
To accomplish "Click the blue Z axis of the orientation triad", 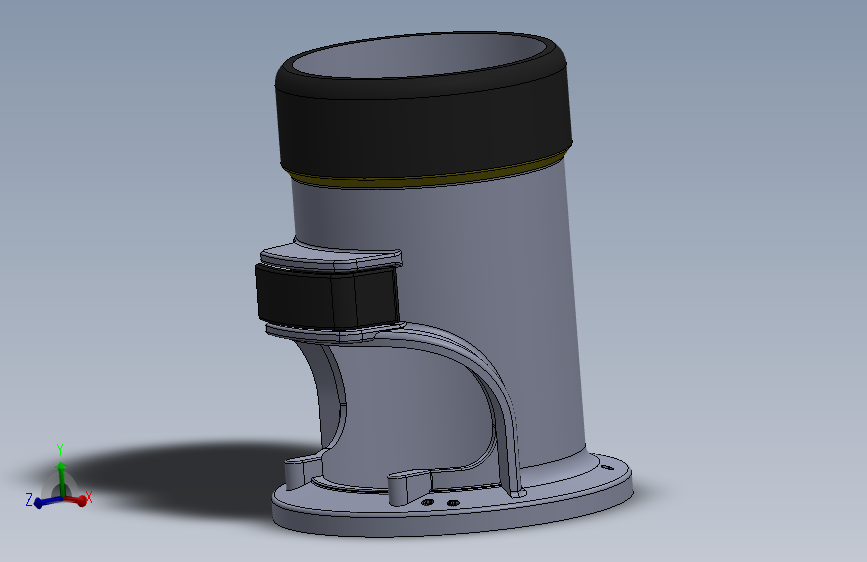I will pyautogui.click(x=48, y=502).
